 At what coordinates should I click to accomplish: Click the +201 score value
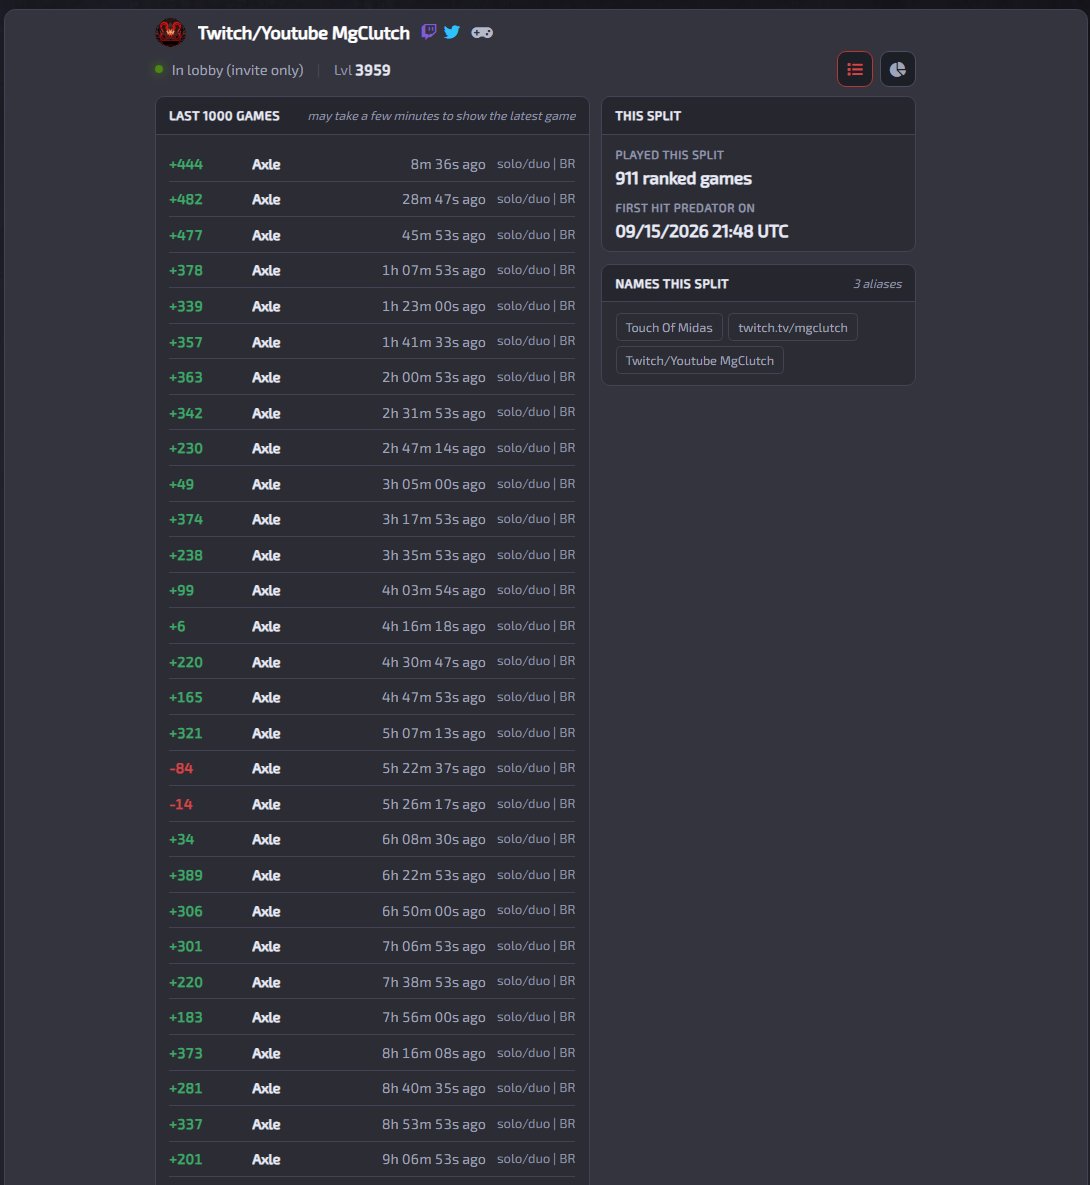click(x=186, y=1159)
